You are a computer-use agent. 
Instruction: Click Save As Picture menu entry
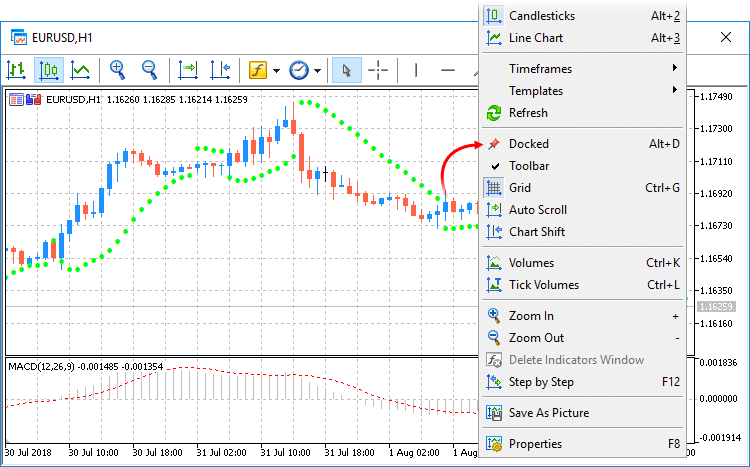click(583, 413)
